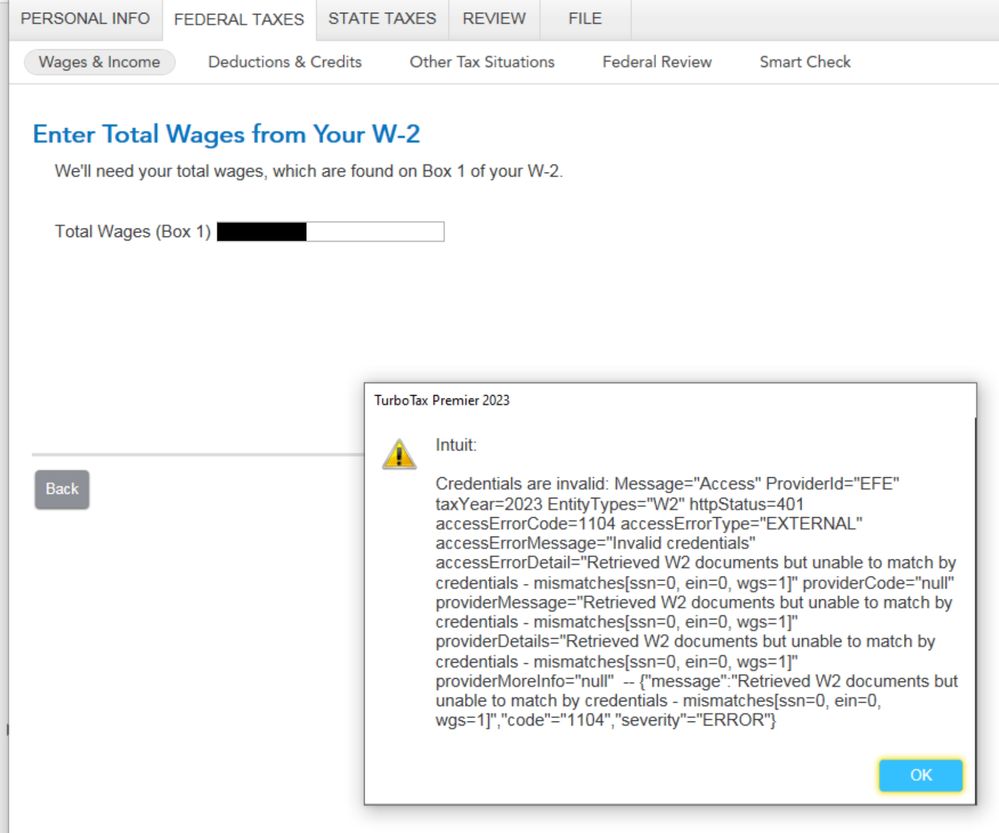Click the Box 1 instruction sentence
Image resolution: width=999 pixels, height=833 pixels.
[308, 171]
